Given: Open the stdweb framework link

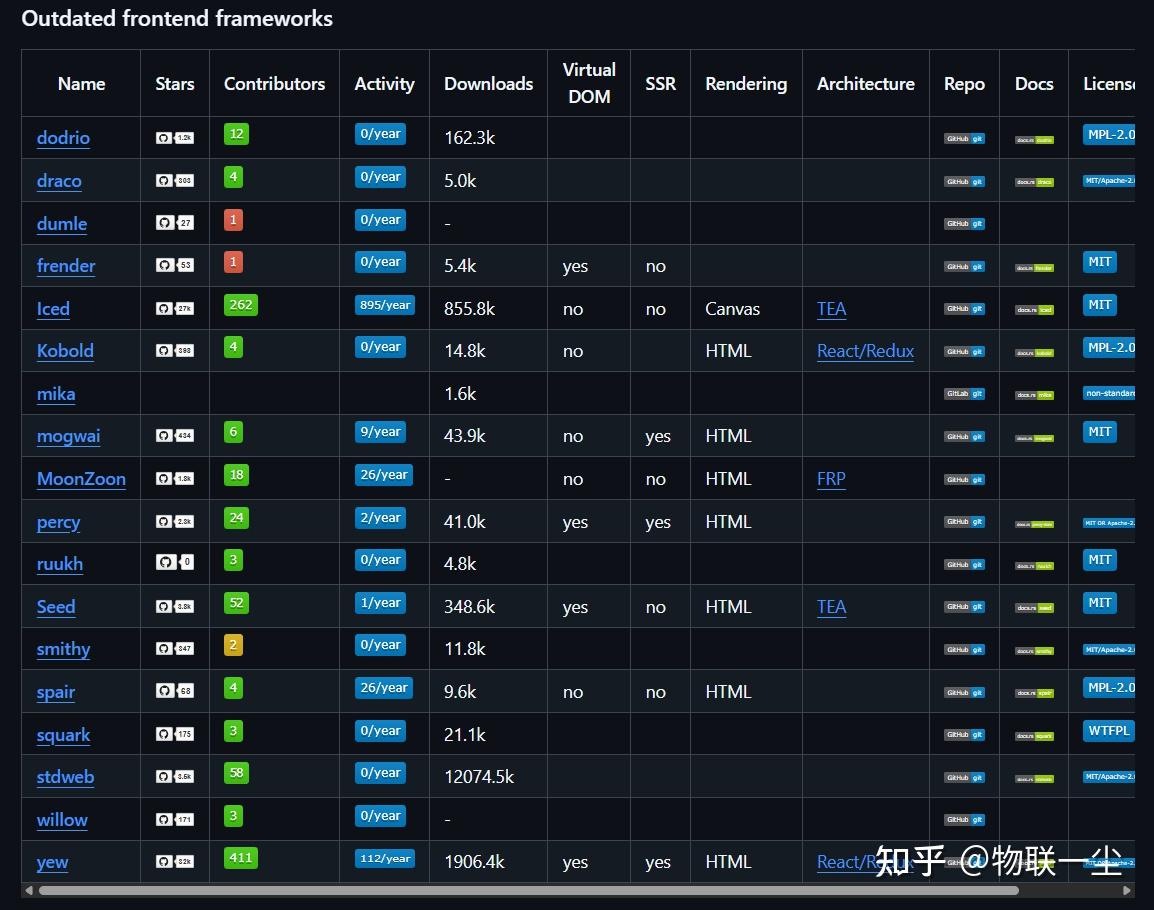Looking at the screenshot, I should click(x=66, y=777).
